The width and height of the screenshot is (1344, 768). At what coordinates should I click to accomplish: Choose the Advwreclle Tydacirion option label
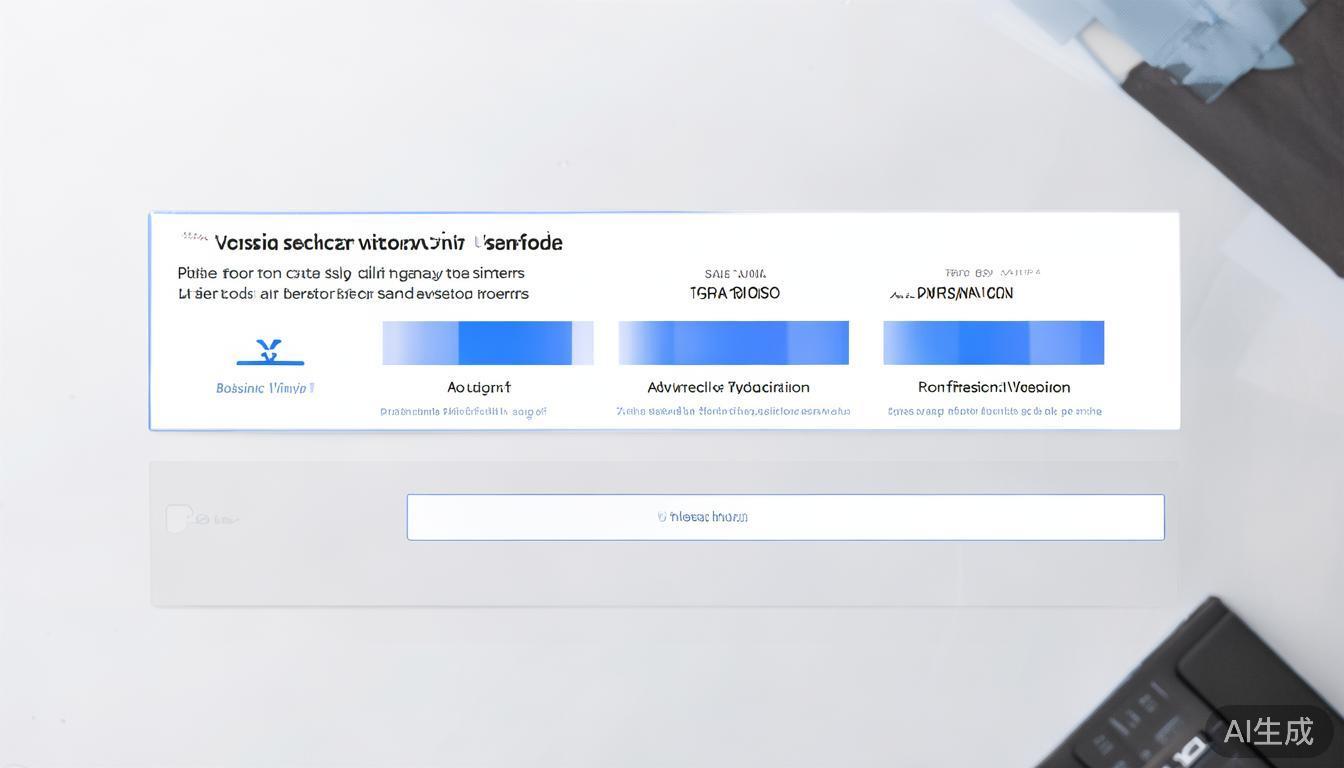(x=728, y=387)
